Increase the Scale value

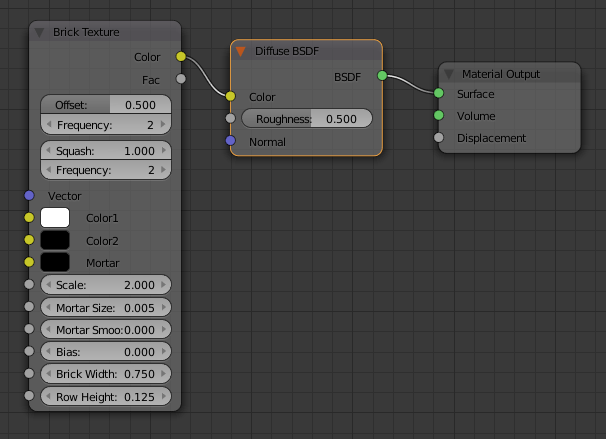163,284
